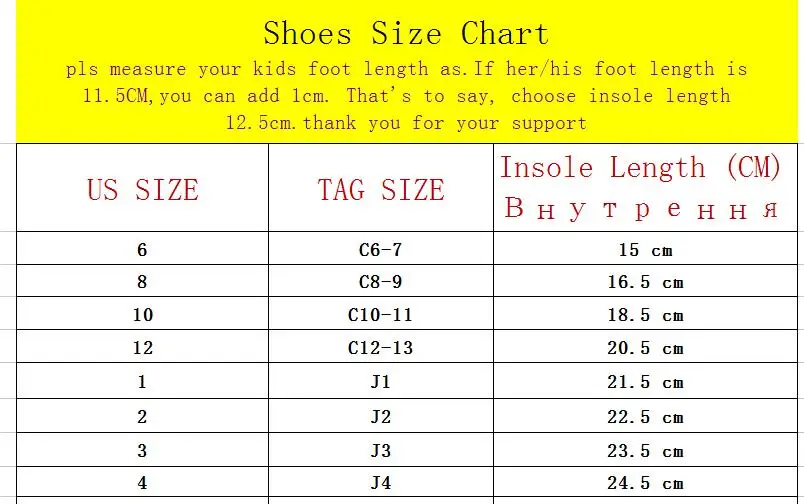This screenshot has width=804, height=504.
Task: Select US size 10 cell
Action: [x=142, y=315]
